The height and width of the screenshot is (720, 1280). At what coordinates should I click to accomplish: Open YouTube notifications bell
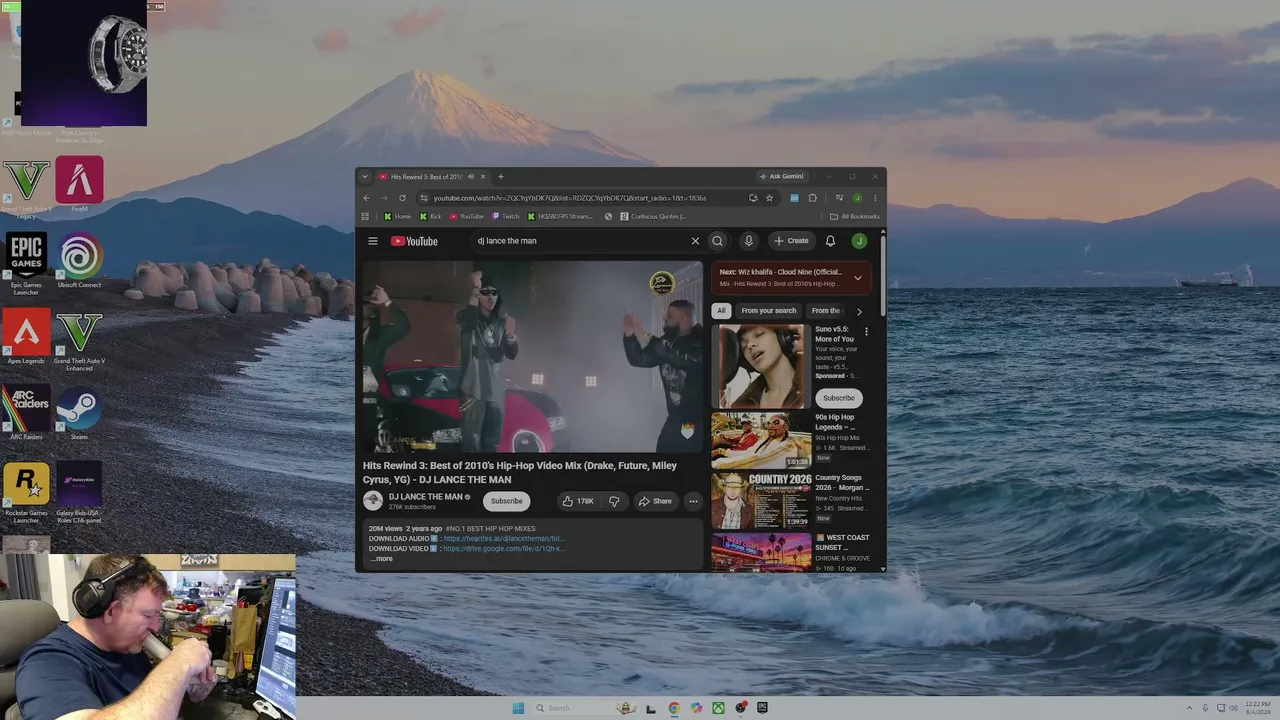pyautogui.click(x=830, y=241)
